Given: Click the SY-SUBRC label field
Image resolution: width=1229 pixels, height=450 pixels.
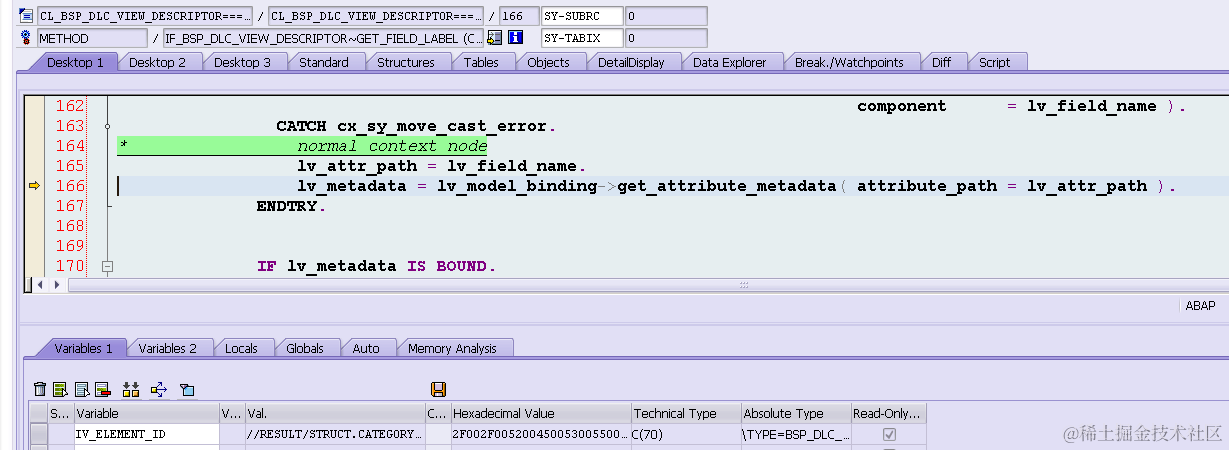Looking at the screenshot, I should point(582,16).
